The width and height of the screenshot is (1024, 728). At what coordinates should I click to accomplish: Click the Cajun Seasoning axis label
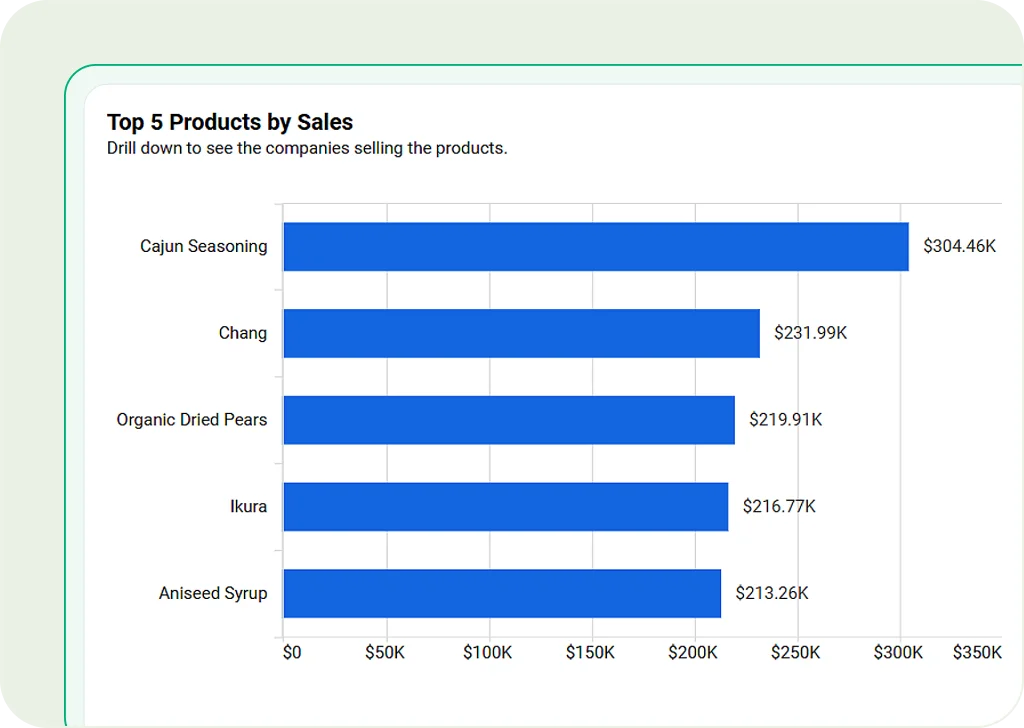(204, 247)
